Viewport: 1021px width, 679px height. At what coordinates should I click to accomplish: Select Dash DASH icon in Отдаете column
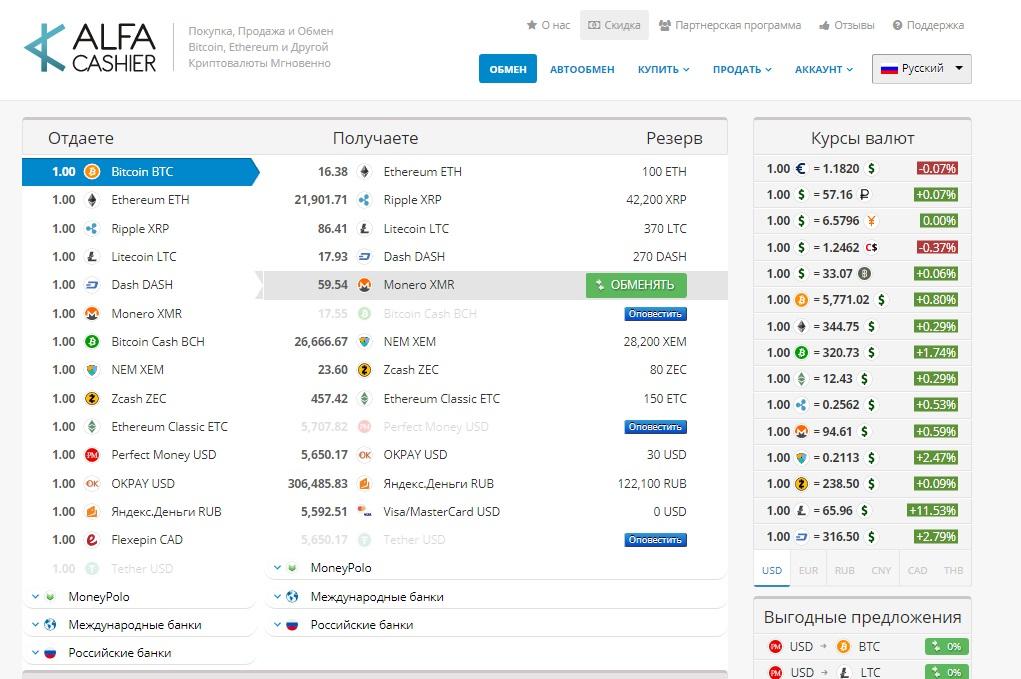(92, 284)
